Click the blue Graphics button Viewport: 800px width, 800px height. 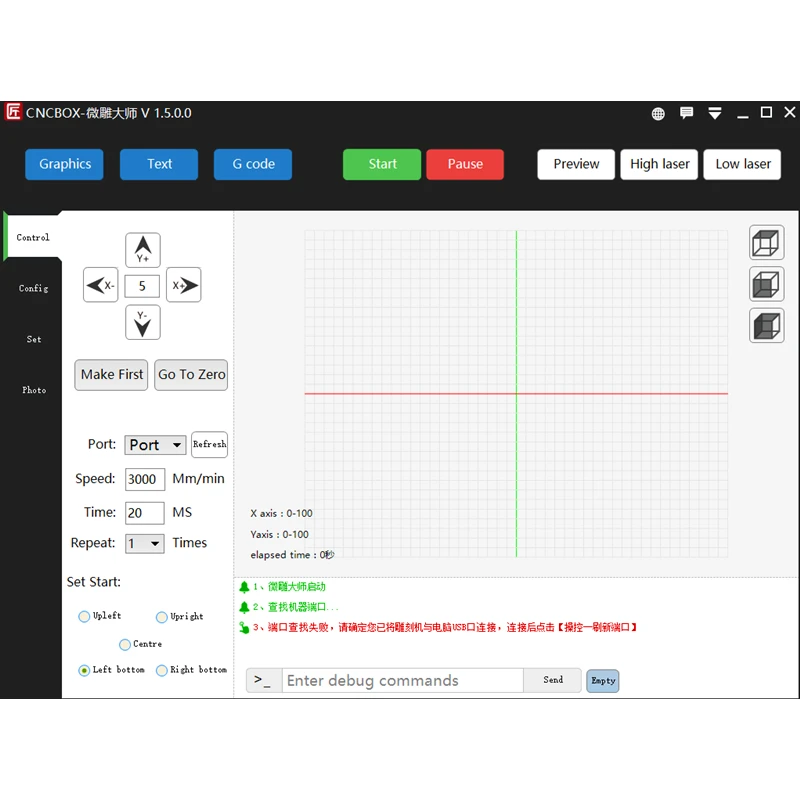[x=64, y=164]
